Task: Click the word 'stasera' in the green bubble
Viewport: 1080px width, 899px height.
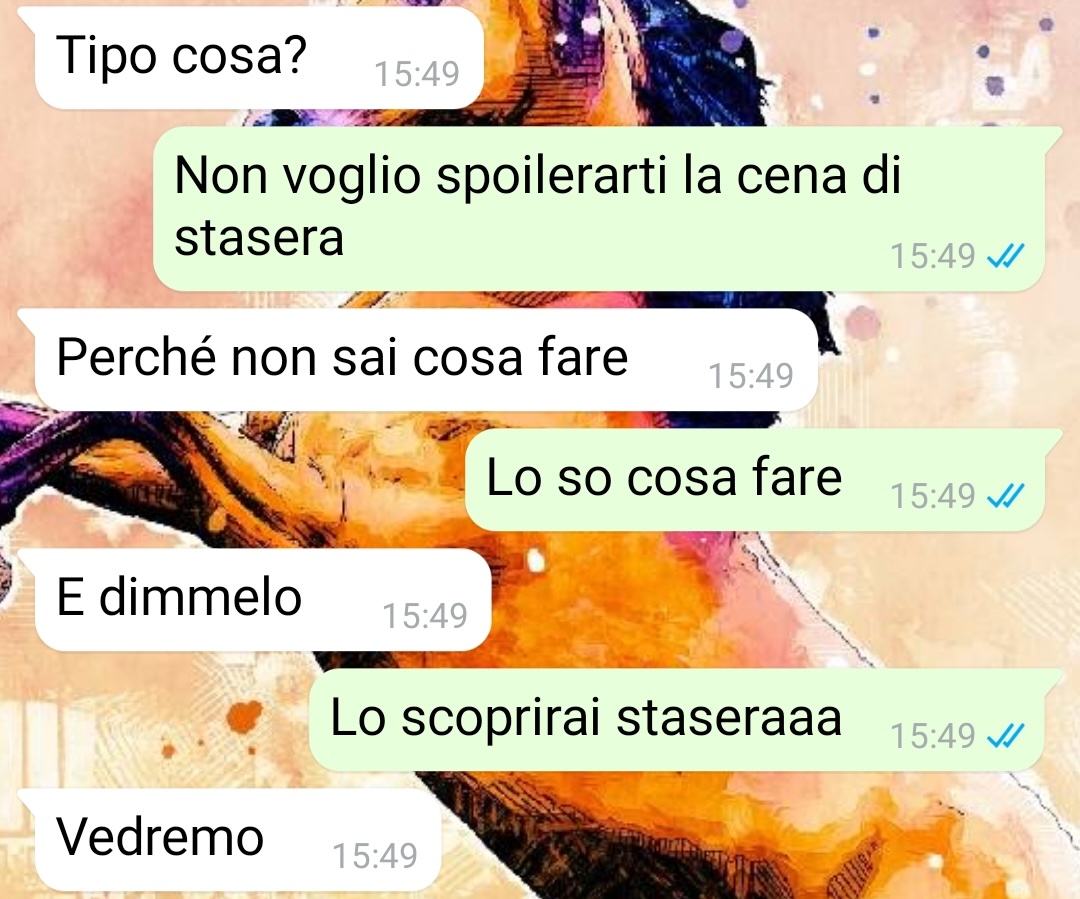Action: click(x=259, y=238)
